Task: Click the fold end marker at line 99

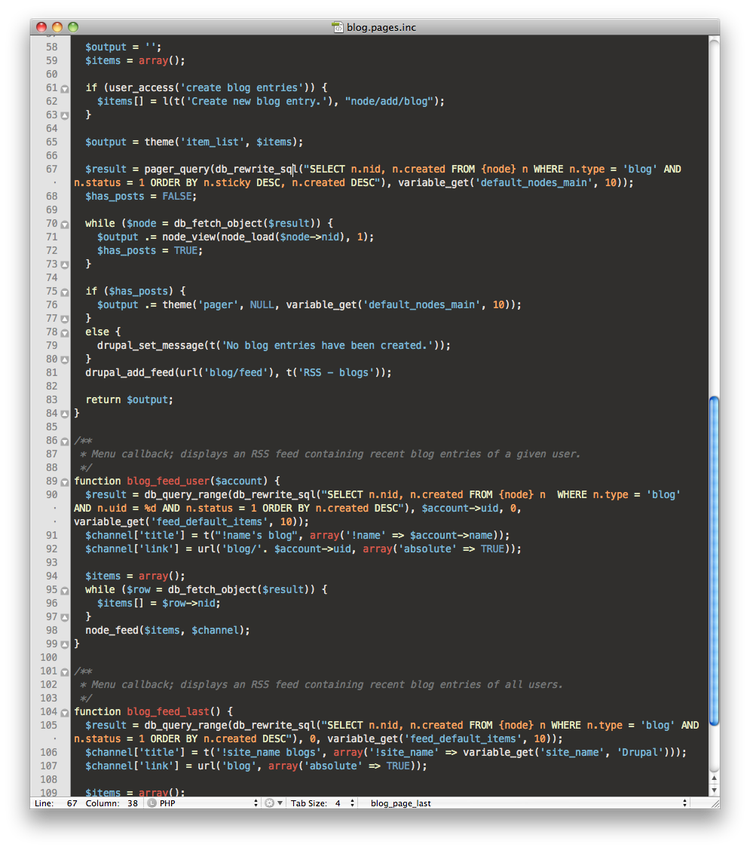Action: (x=64, y=645)
